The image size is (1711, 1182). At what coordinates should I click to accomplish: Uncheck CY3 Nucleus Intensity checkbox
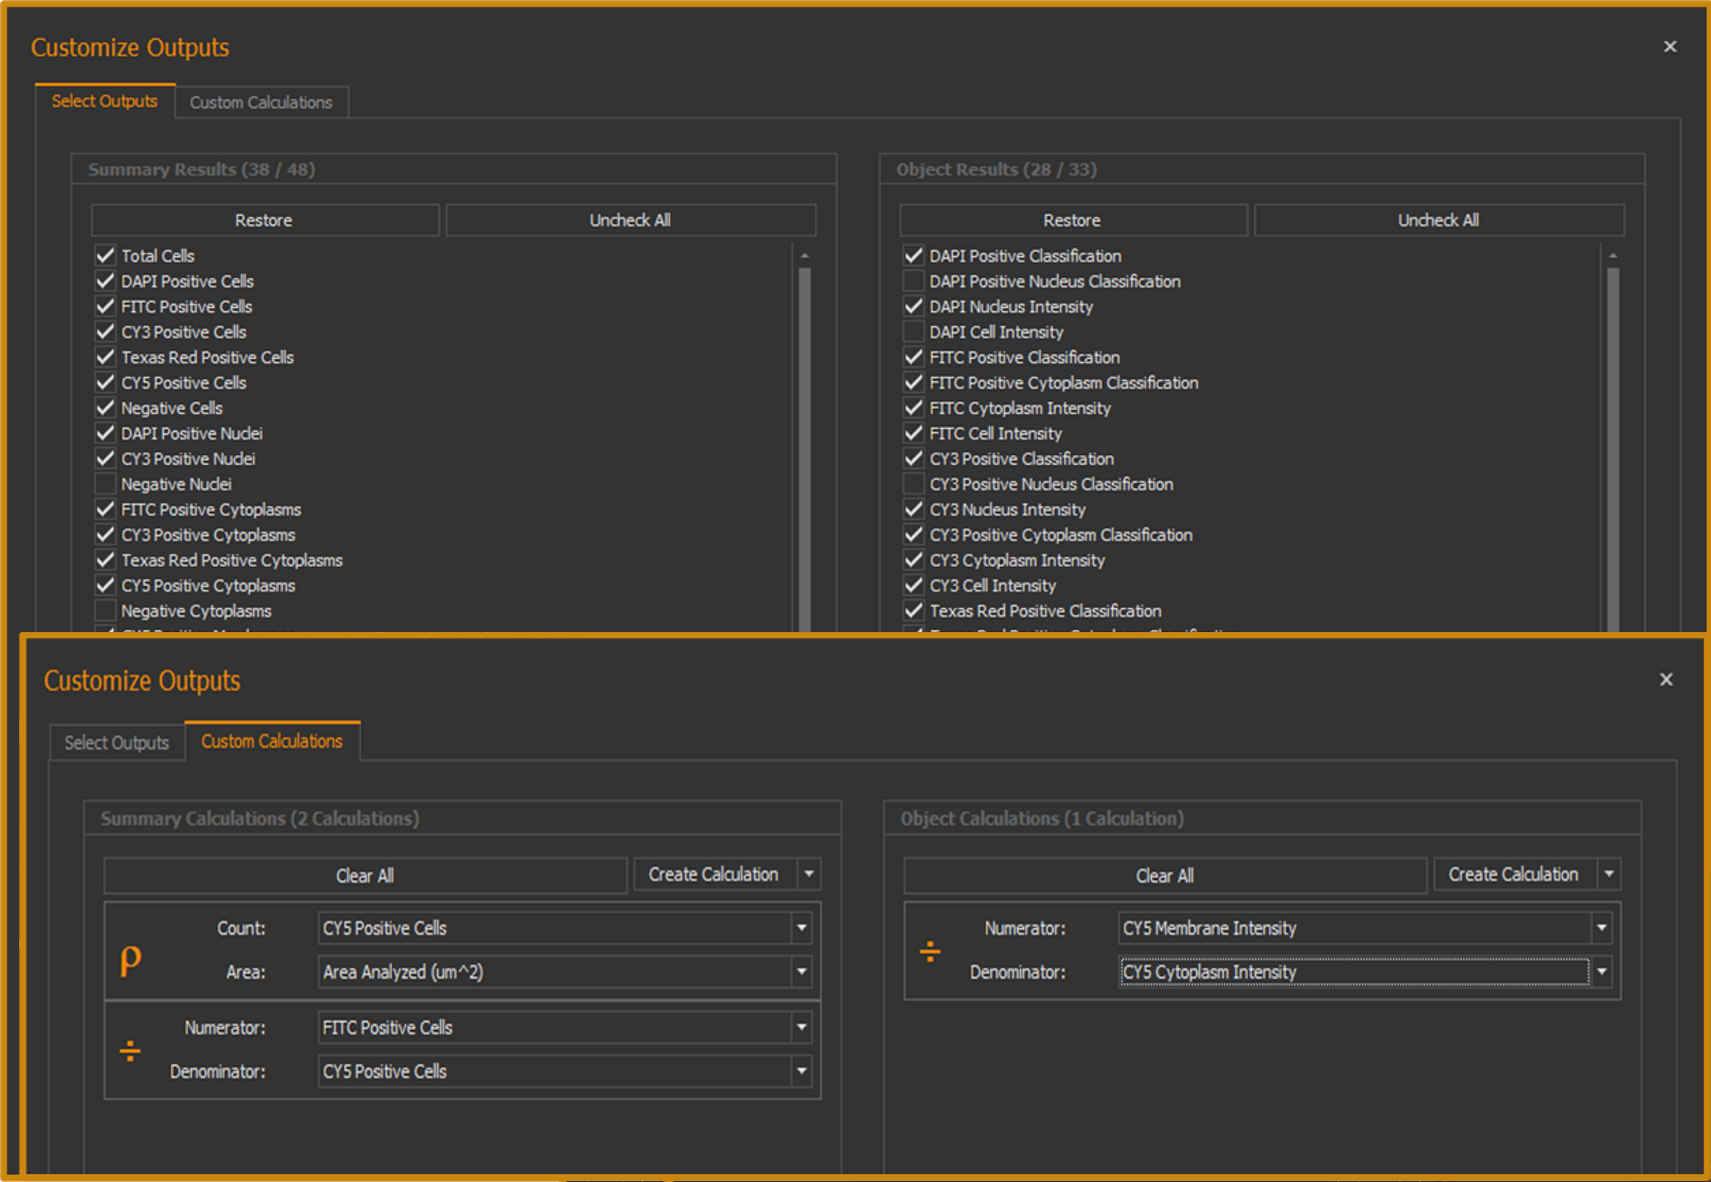(x=913, y=509)
